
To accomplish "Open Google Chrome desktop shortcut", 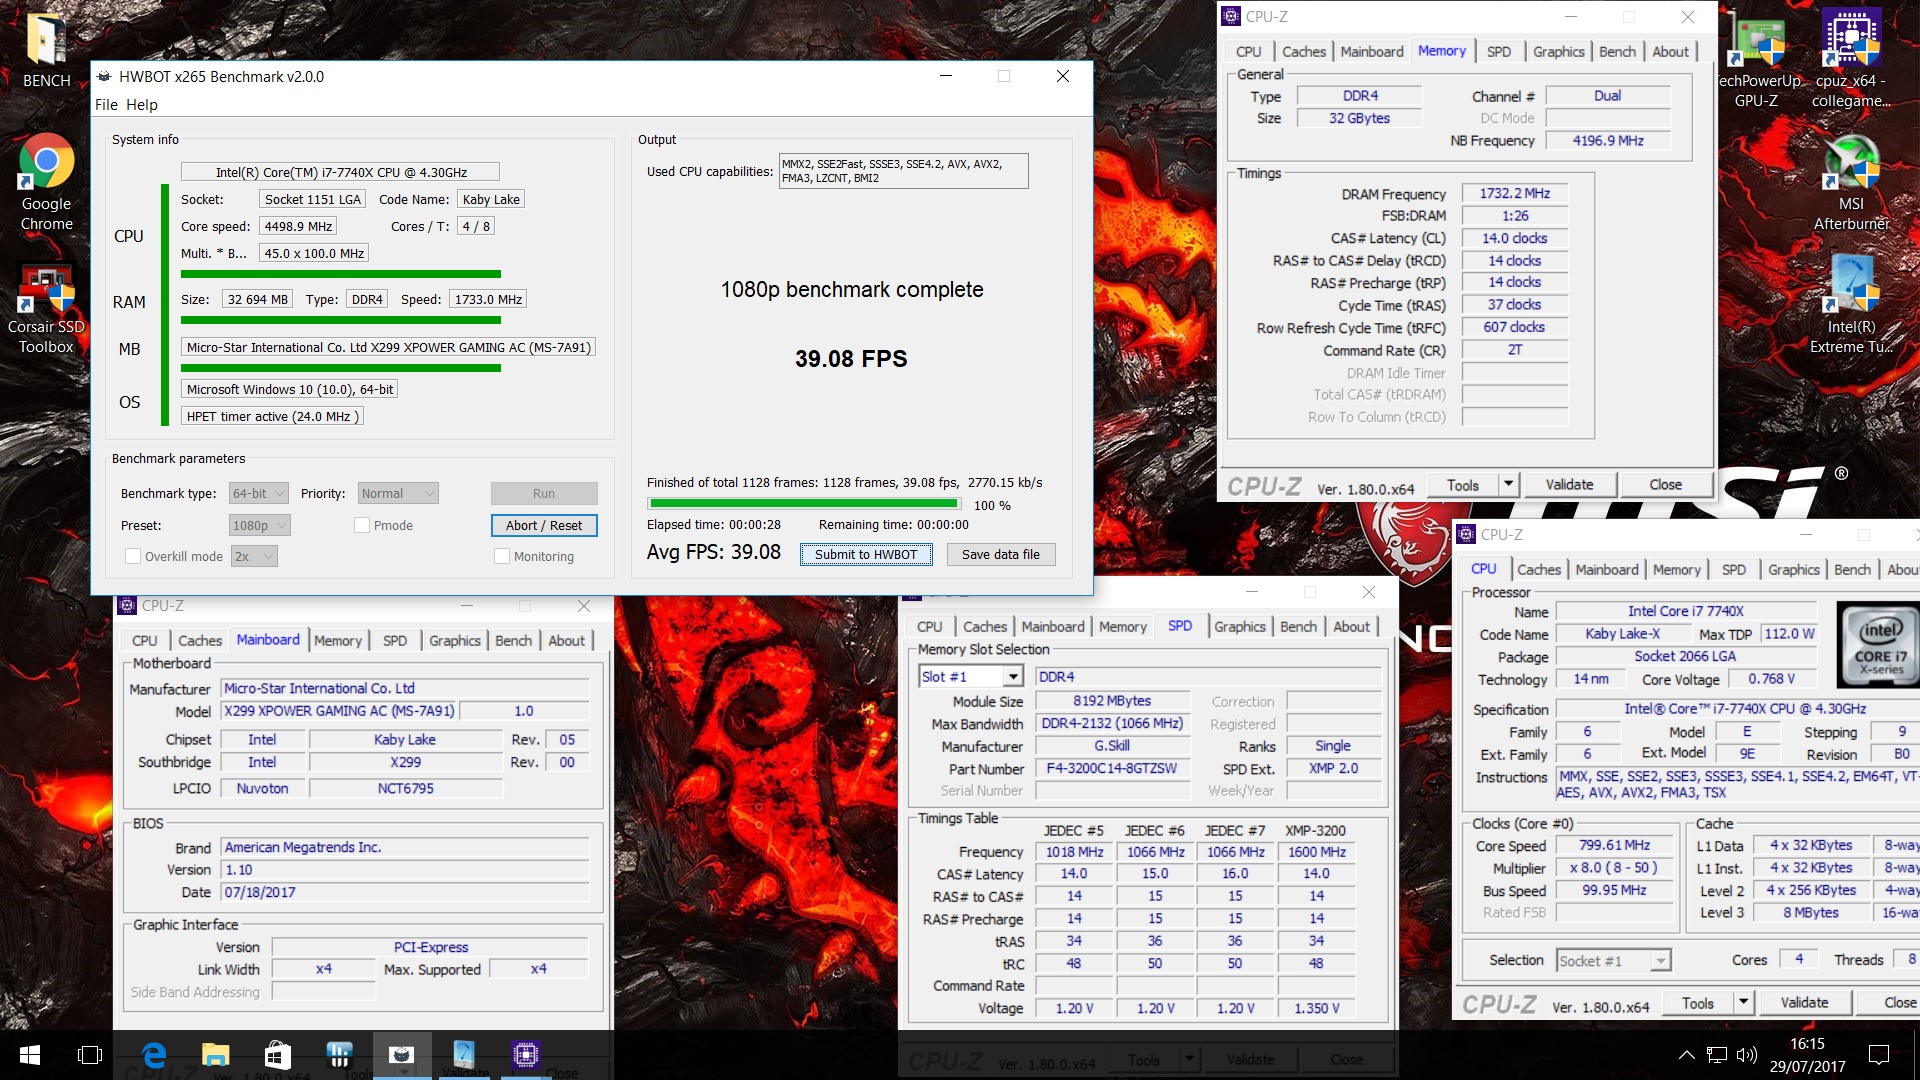I will click(x=46, y=183).
